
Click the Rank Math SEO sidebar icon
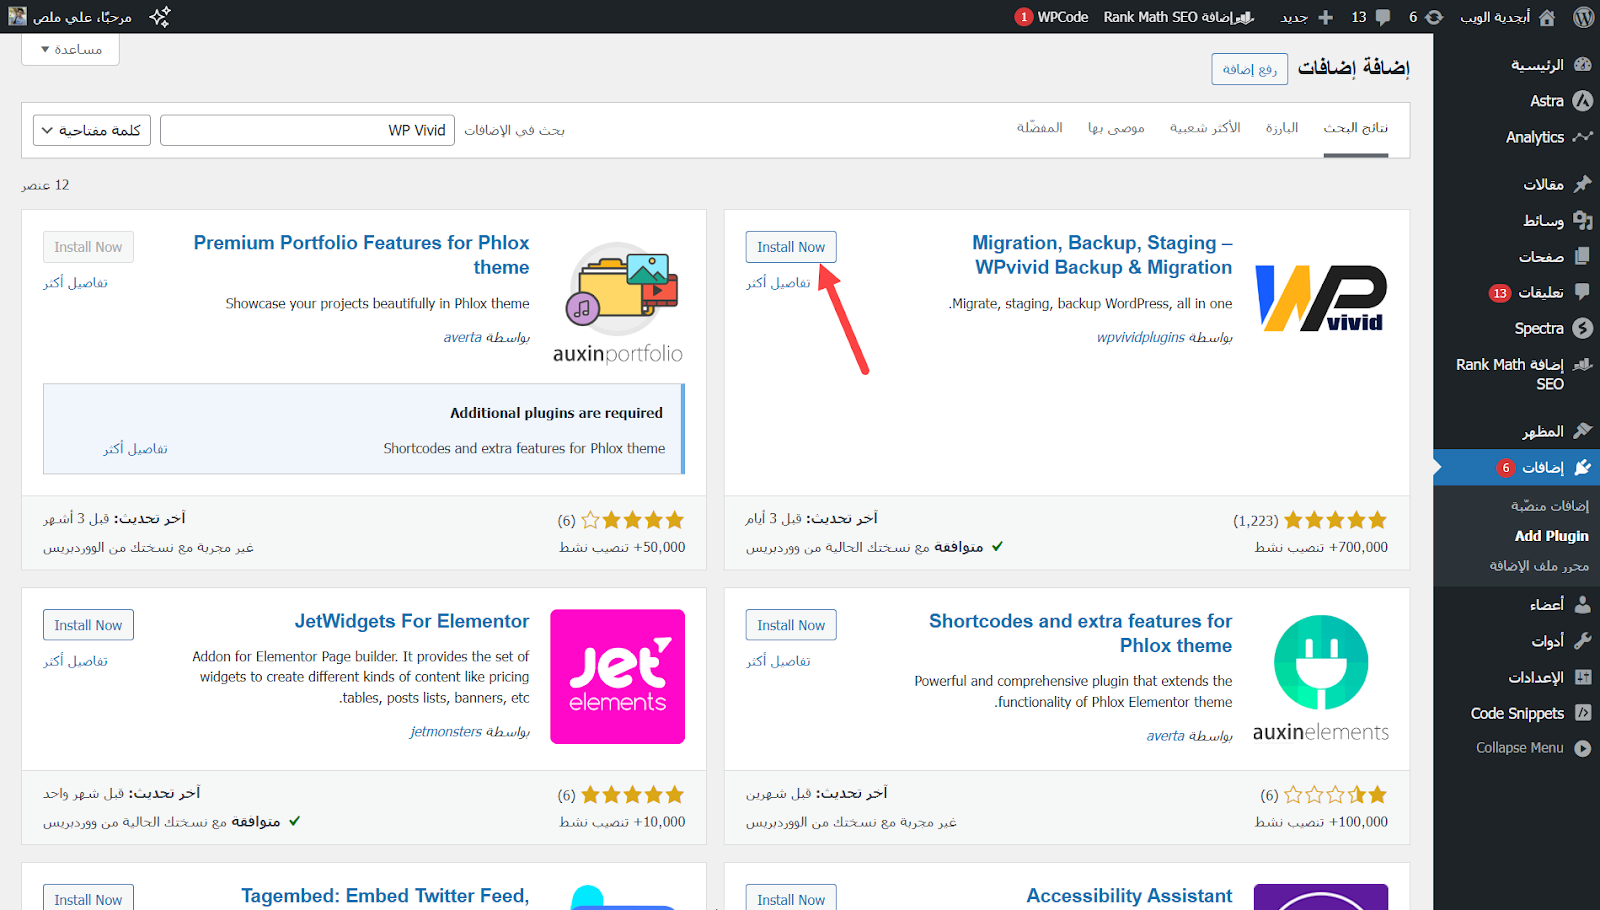[x=1582, y=365]
